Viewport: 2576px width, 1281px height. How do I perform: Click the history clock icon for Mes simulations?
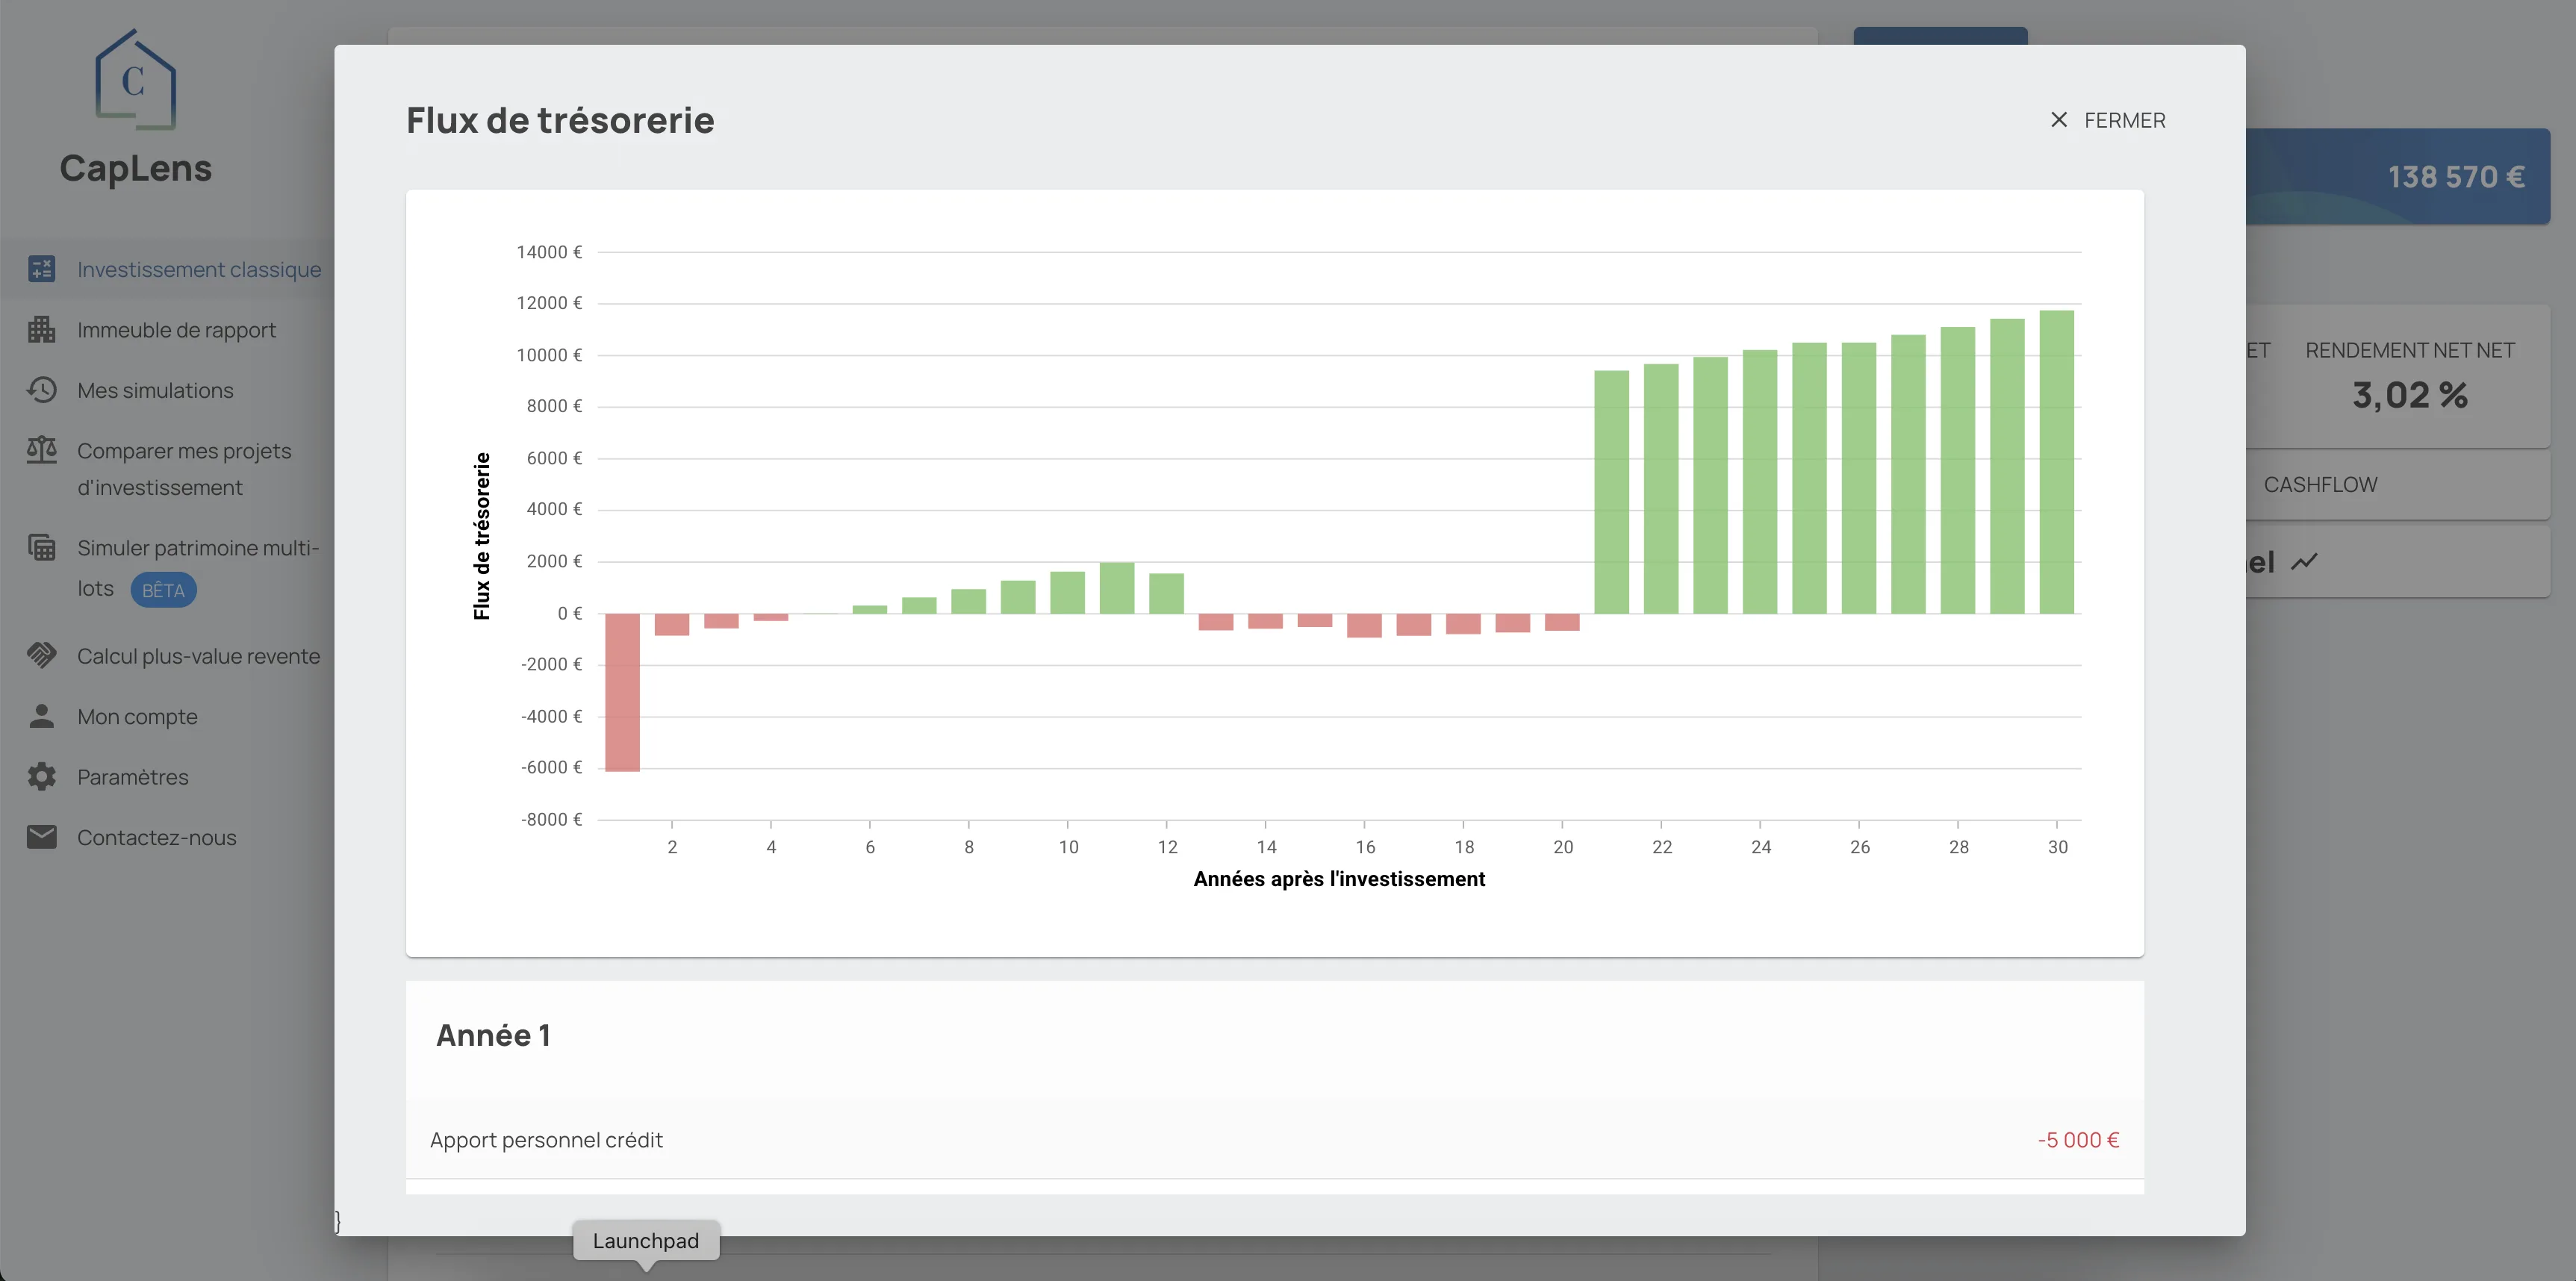click(x=41, y=390)
